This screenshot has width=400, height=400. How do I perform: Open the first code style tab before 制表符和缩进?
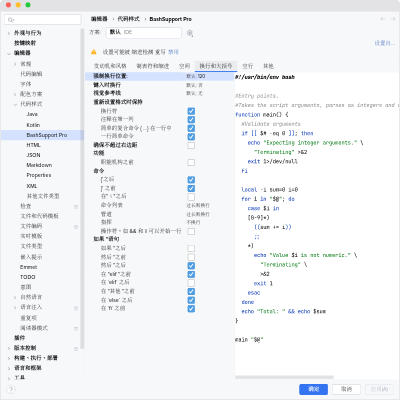tap(110, 66)
